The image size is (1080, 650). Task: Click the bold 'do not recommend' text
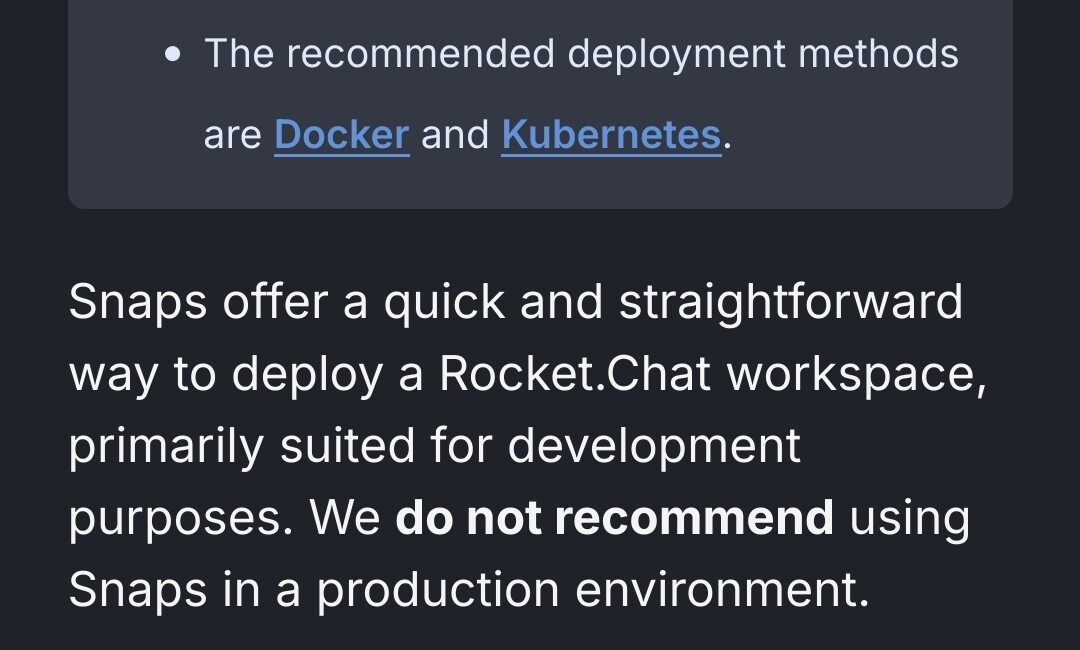[x=614, y=517]
